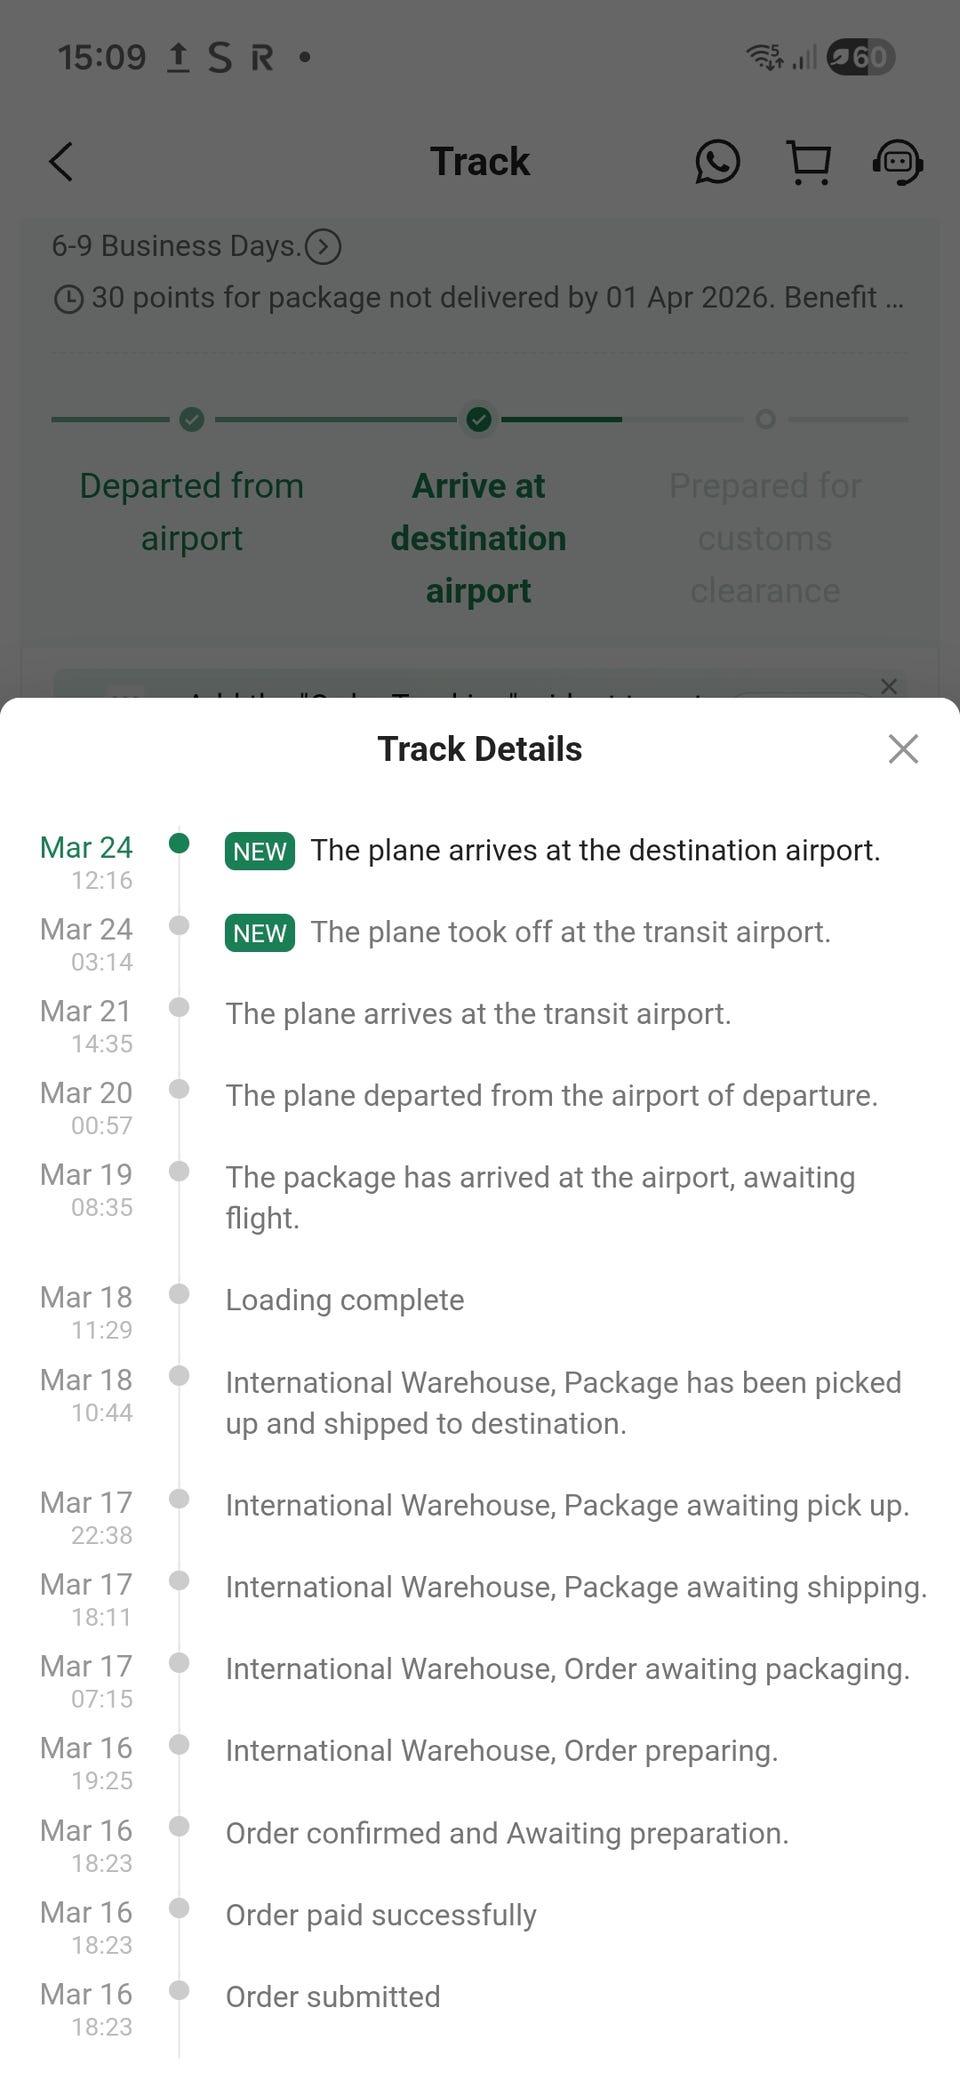Tap the 30 points late delivery benefit text

tap(496, 298)
